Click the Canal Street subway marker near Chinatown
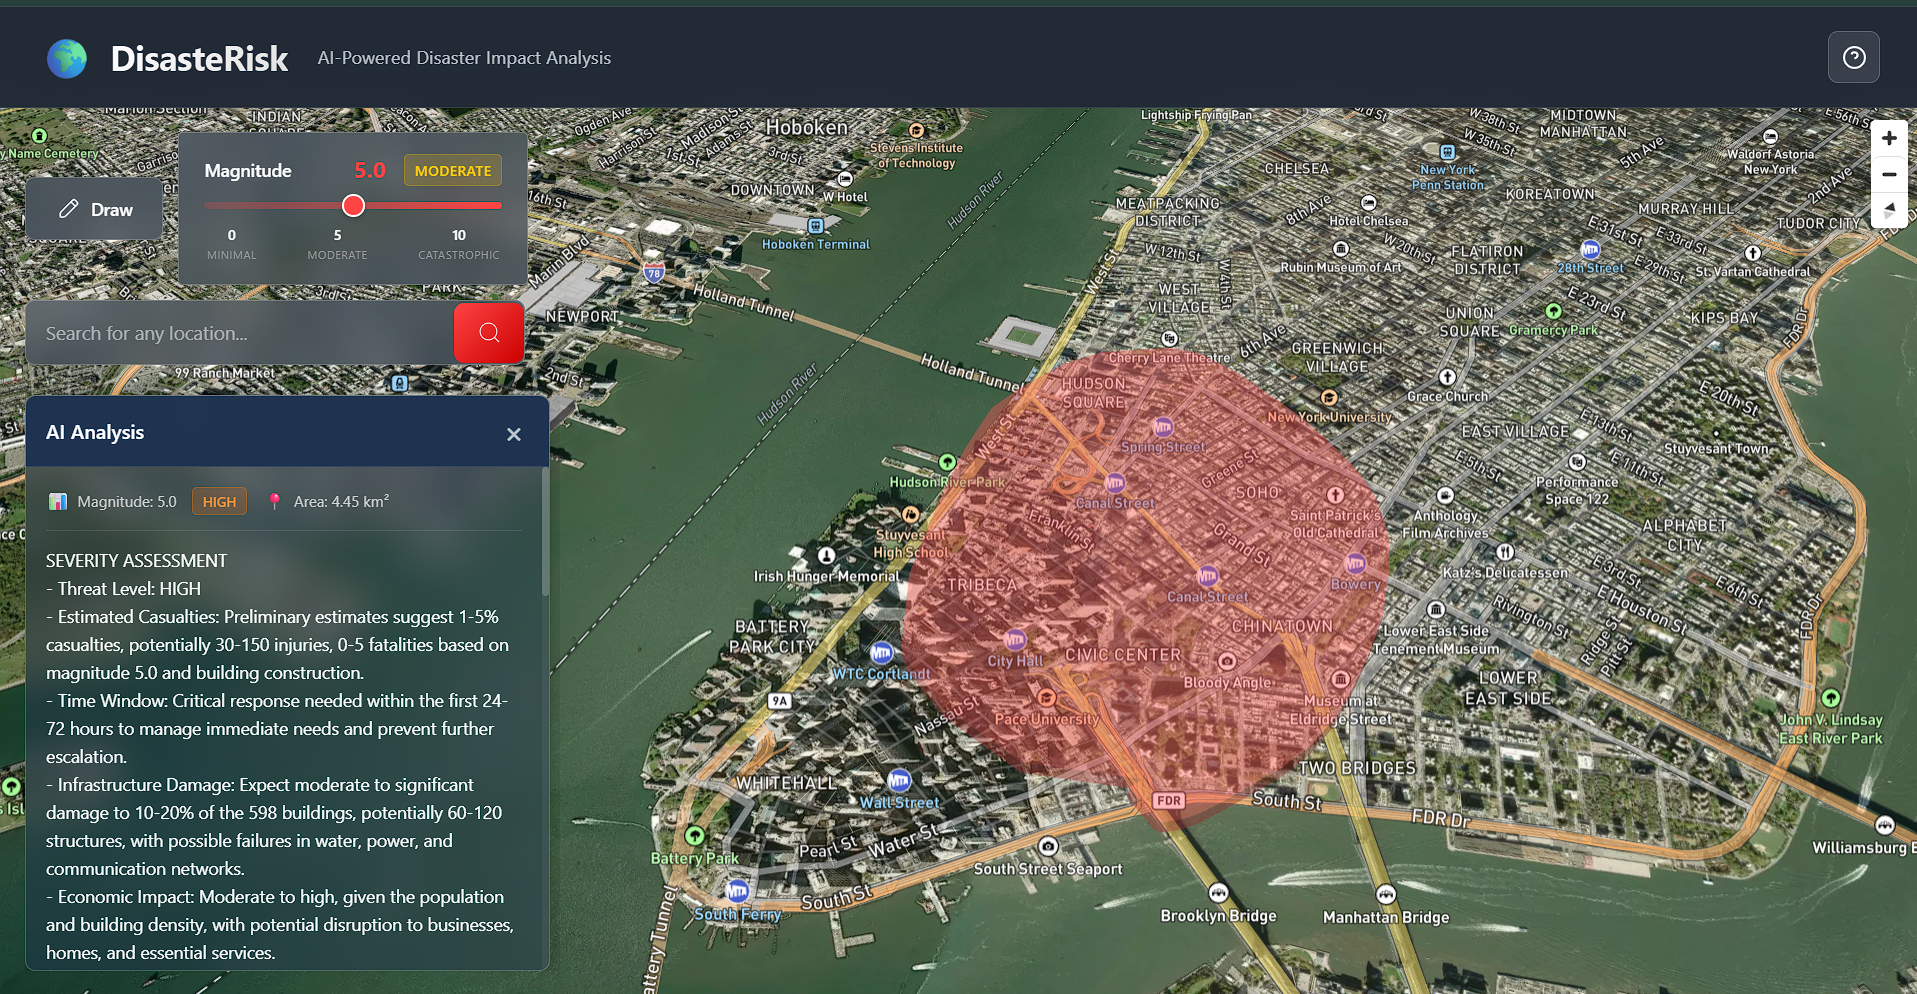The width and height of the screenshot is (1917, 994). [1208, 577]
